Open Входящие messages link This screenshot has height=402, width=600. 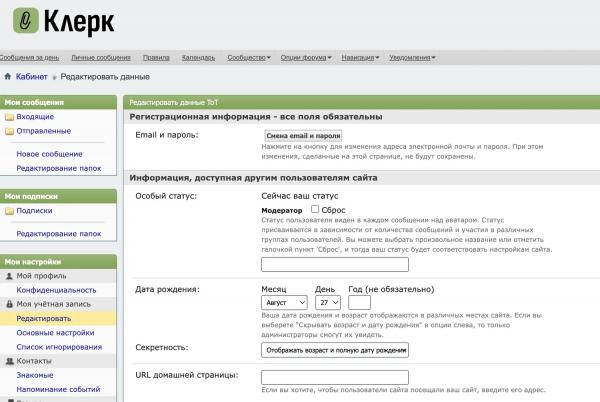click(x=35, y=117)
